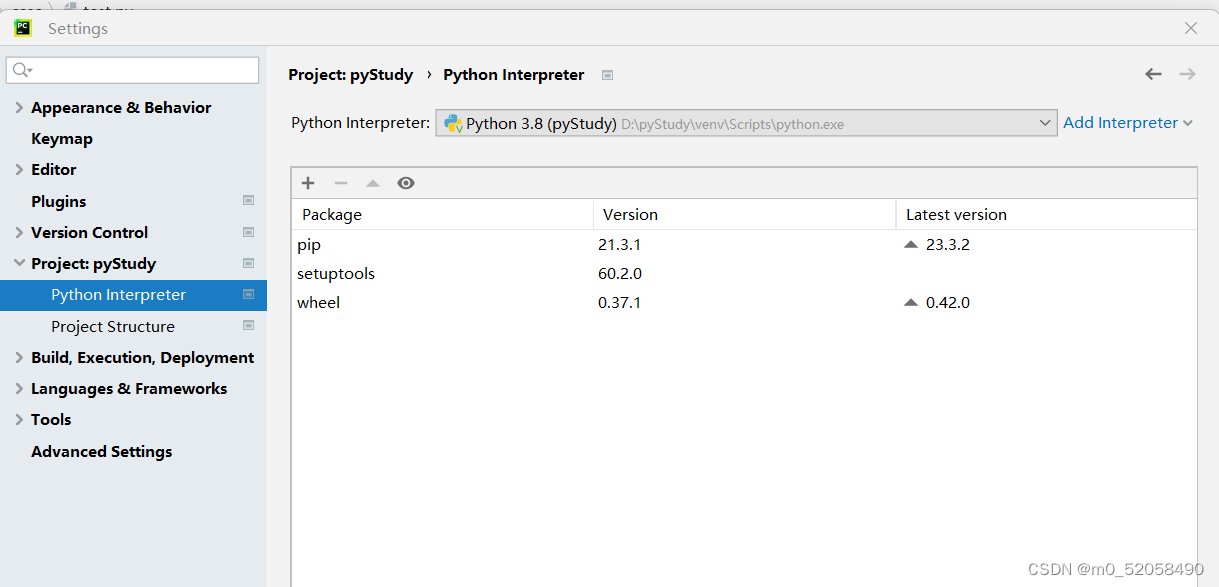Screen dimensions: 1219x587
Task: Click the upgrade arrow next to pip 23.3.2
Action: point(910,244)
